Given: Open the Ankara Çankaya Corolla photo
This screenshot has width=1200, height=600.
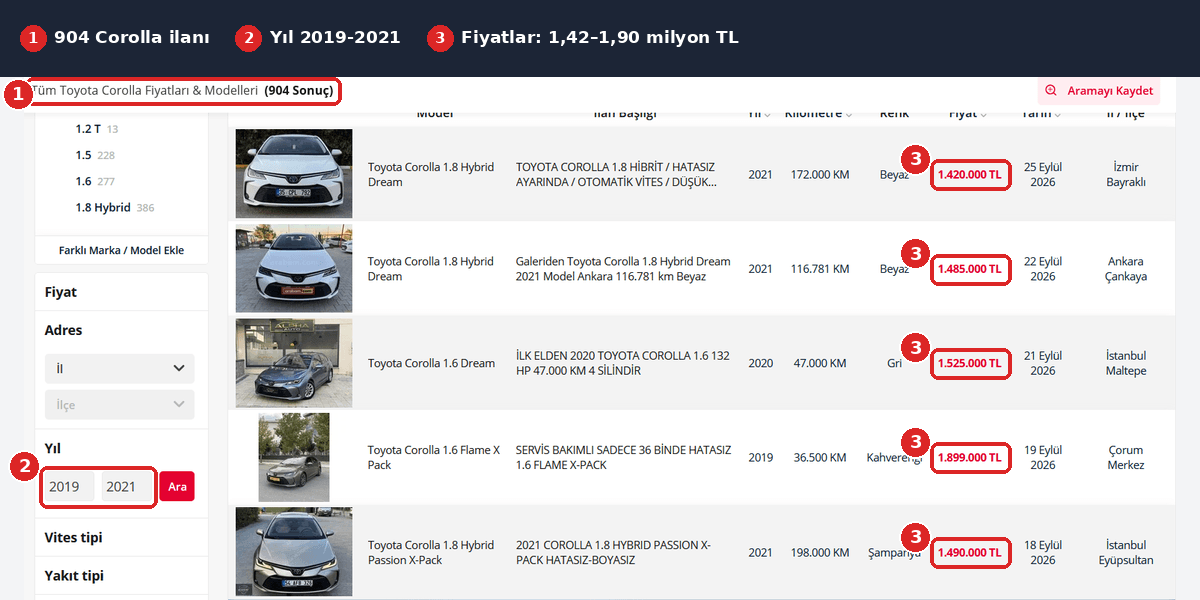Looking at the screenshot, I should point(294,268).
